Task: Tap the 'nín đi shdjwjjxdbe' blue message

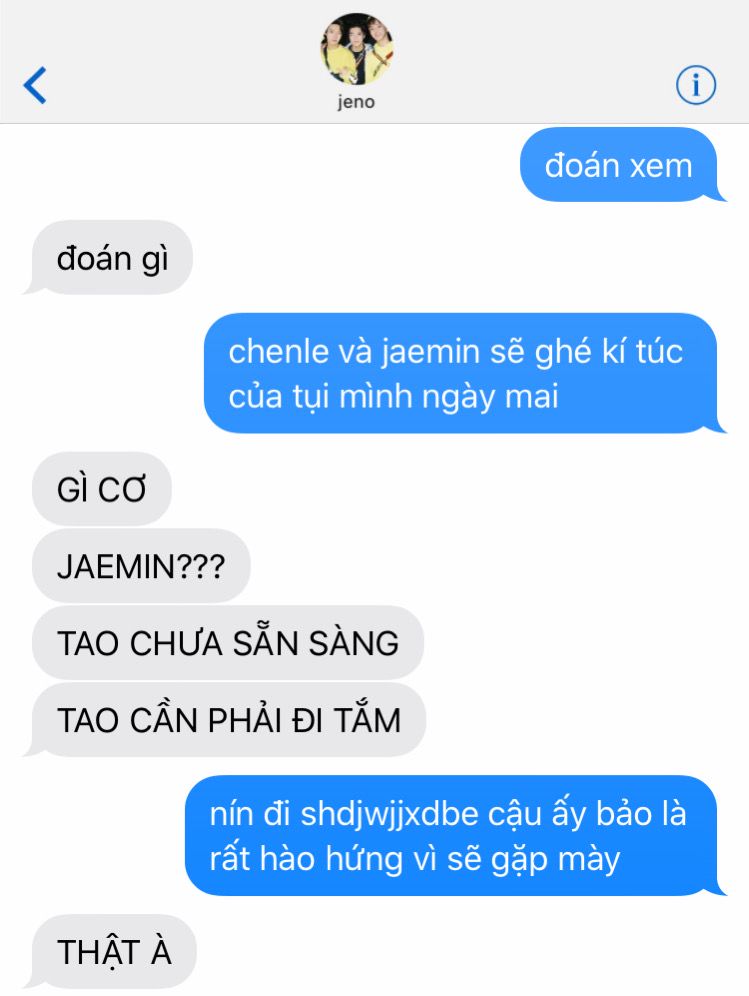Action: click(x=455, y=835)
